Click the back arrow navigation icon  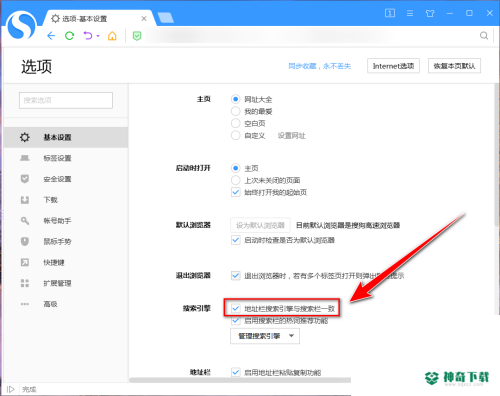51,36
